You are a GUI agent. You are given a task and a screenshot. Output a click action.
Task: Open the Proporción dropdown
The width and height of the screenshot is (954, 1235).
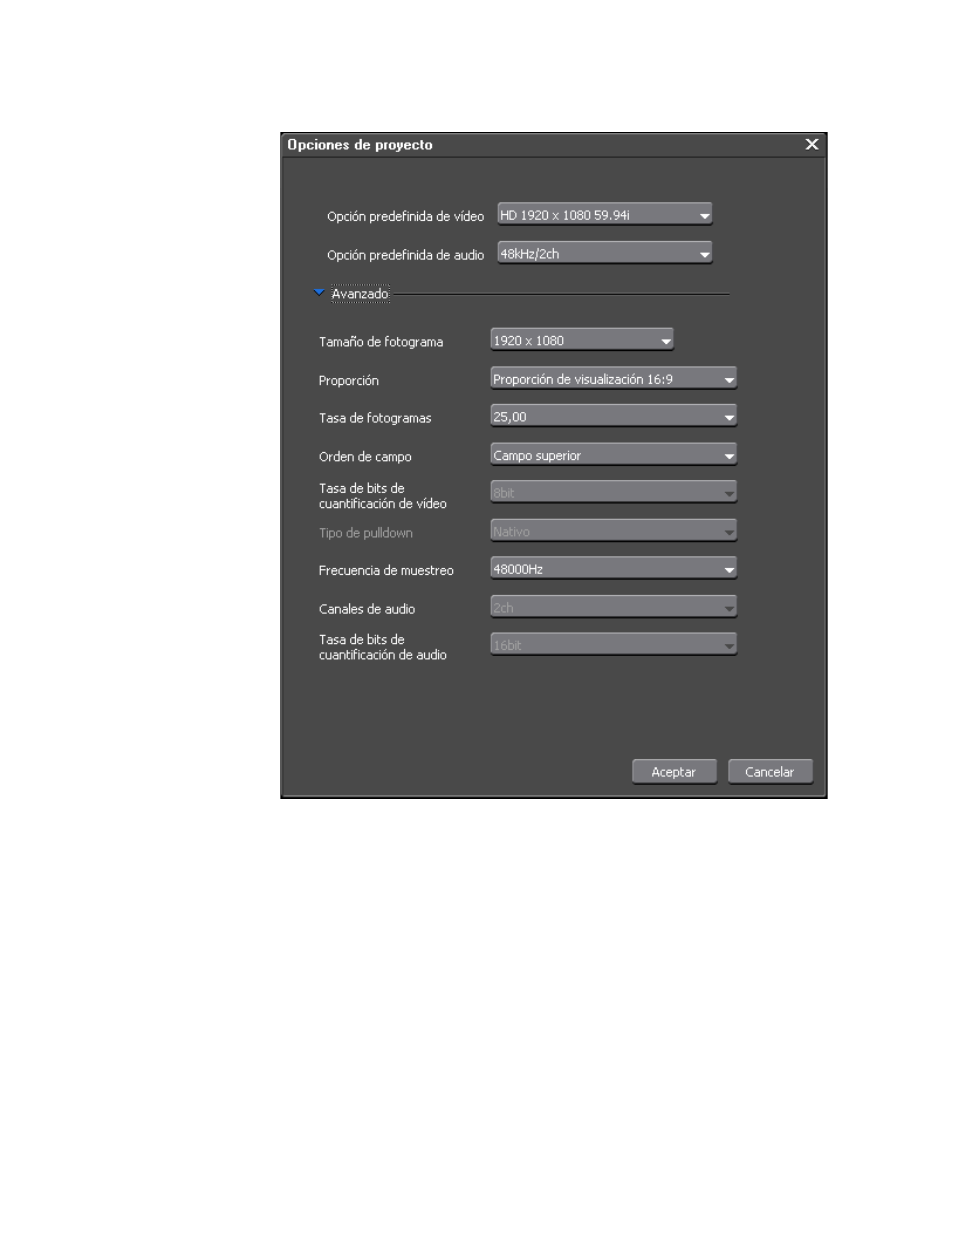pos(613,379)
